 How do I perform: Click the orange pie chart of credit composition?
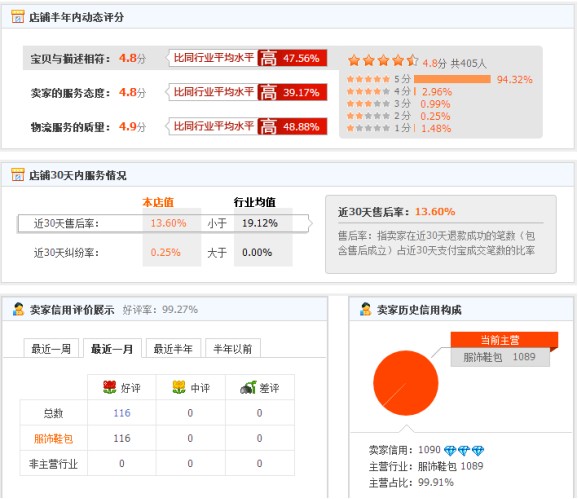[405, 383]
